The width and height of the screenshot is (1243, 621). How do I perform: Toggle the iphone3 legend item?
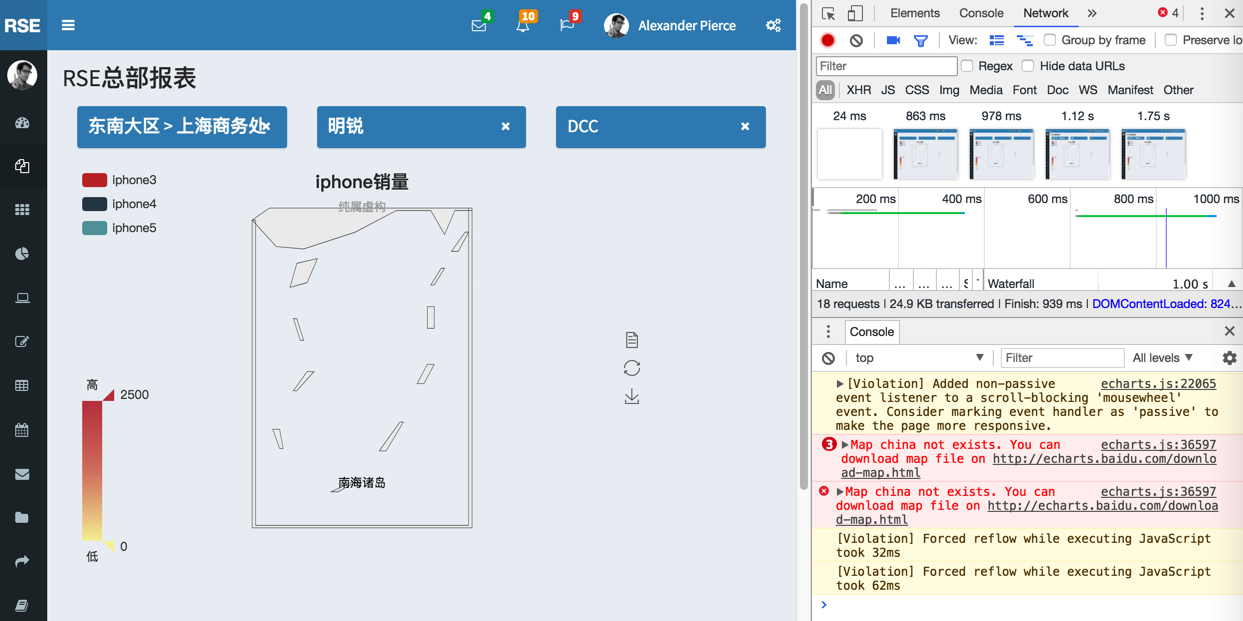click(x=119, y=180)
